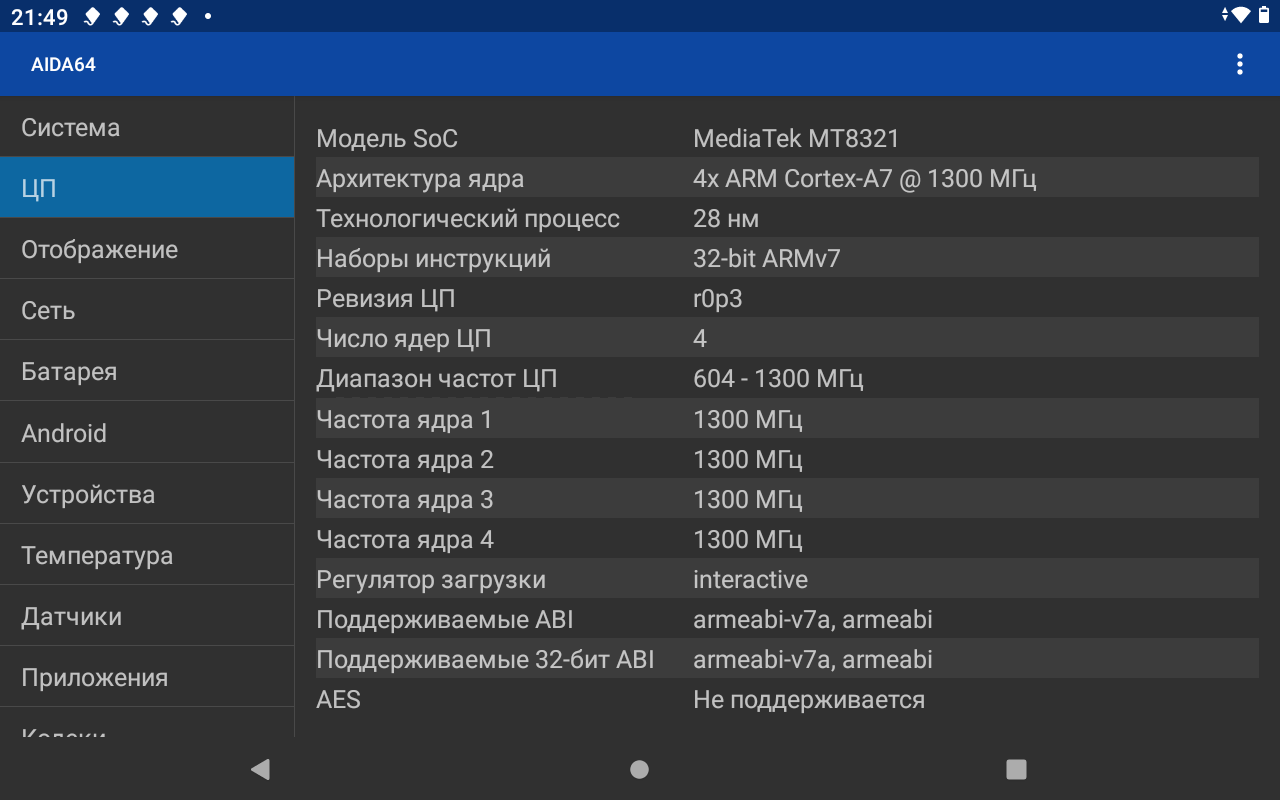Tap the Регулятор загрузки row

pos(787,579)
